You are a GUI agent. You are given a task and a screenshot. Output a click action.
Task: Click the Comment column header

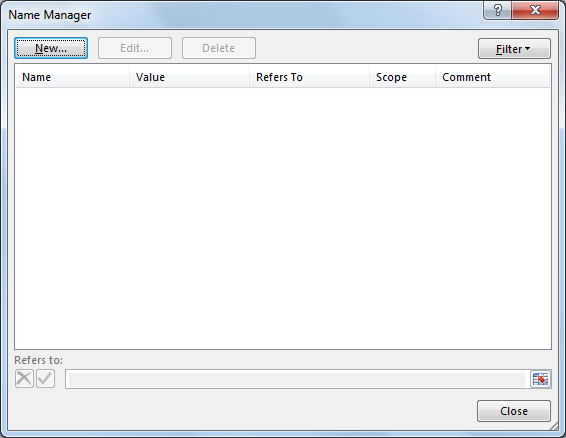pyautogui.click(x=492, y=77)
